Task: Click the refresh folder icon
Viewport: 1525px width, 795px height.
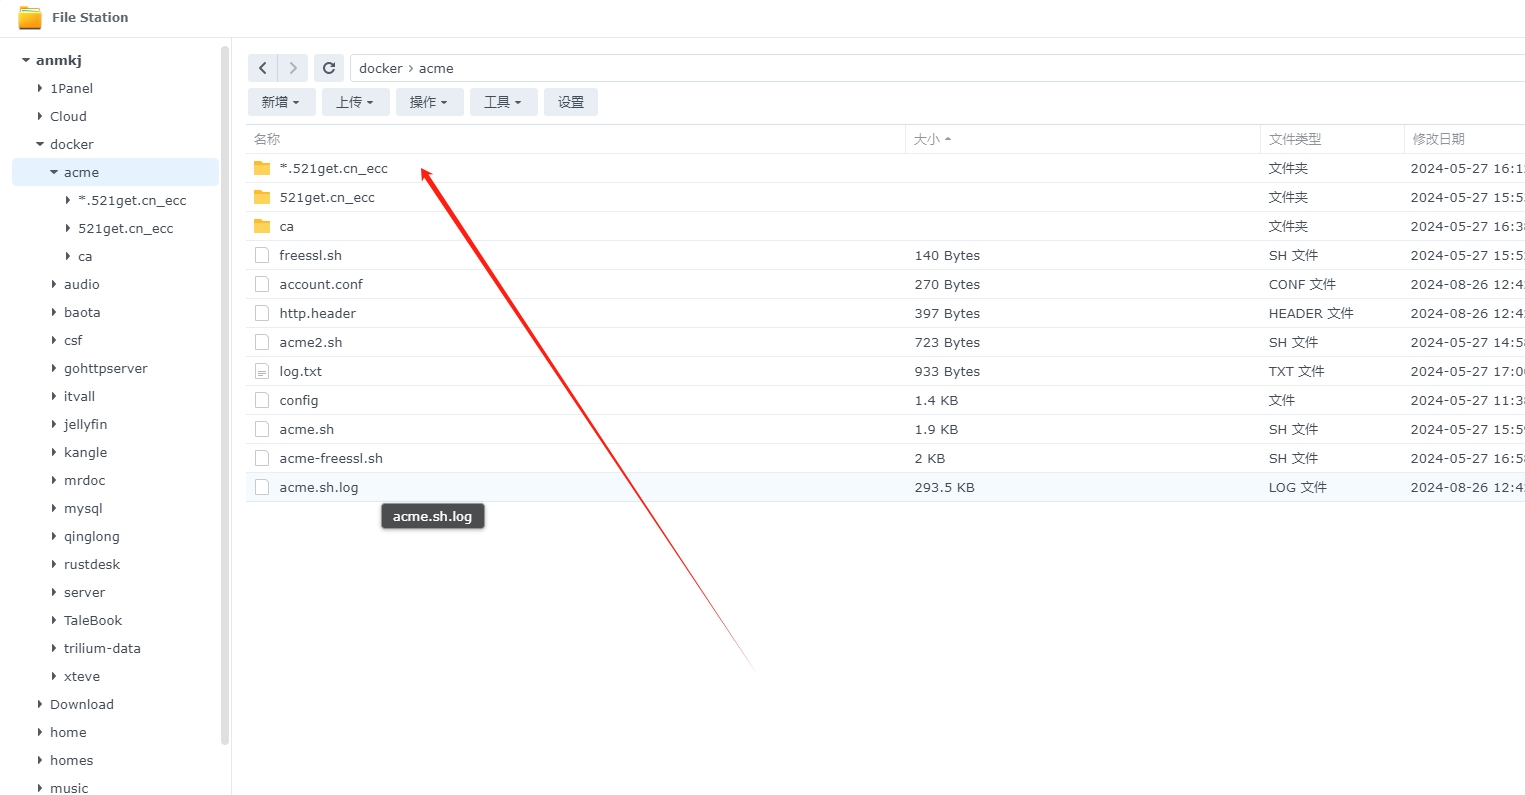Action: (x=329, y=68)
